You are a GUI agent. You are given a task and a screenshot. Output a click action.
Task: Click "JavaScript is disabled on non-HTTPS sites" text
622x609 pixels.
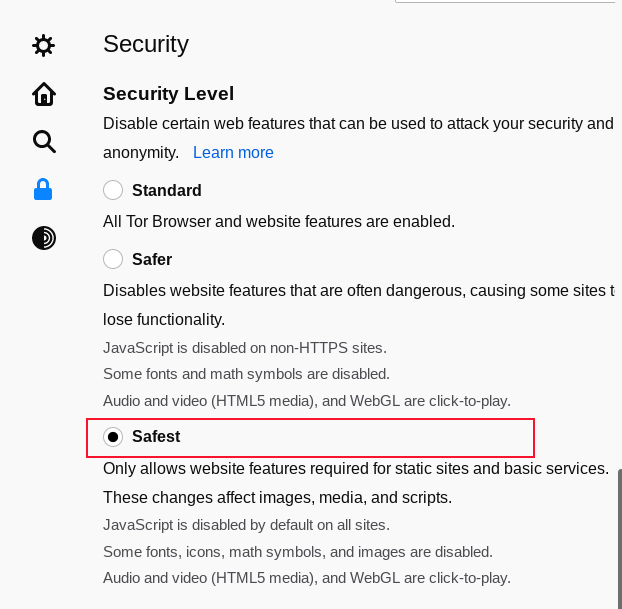tap(245, 348)
